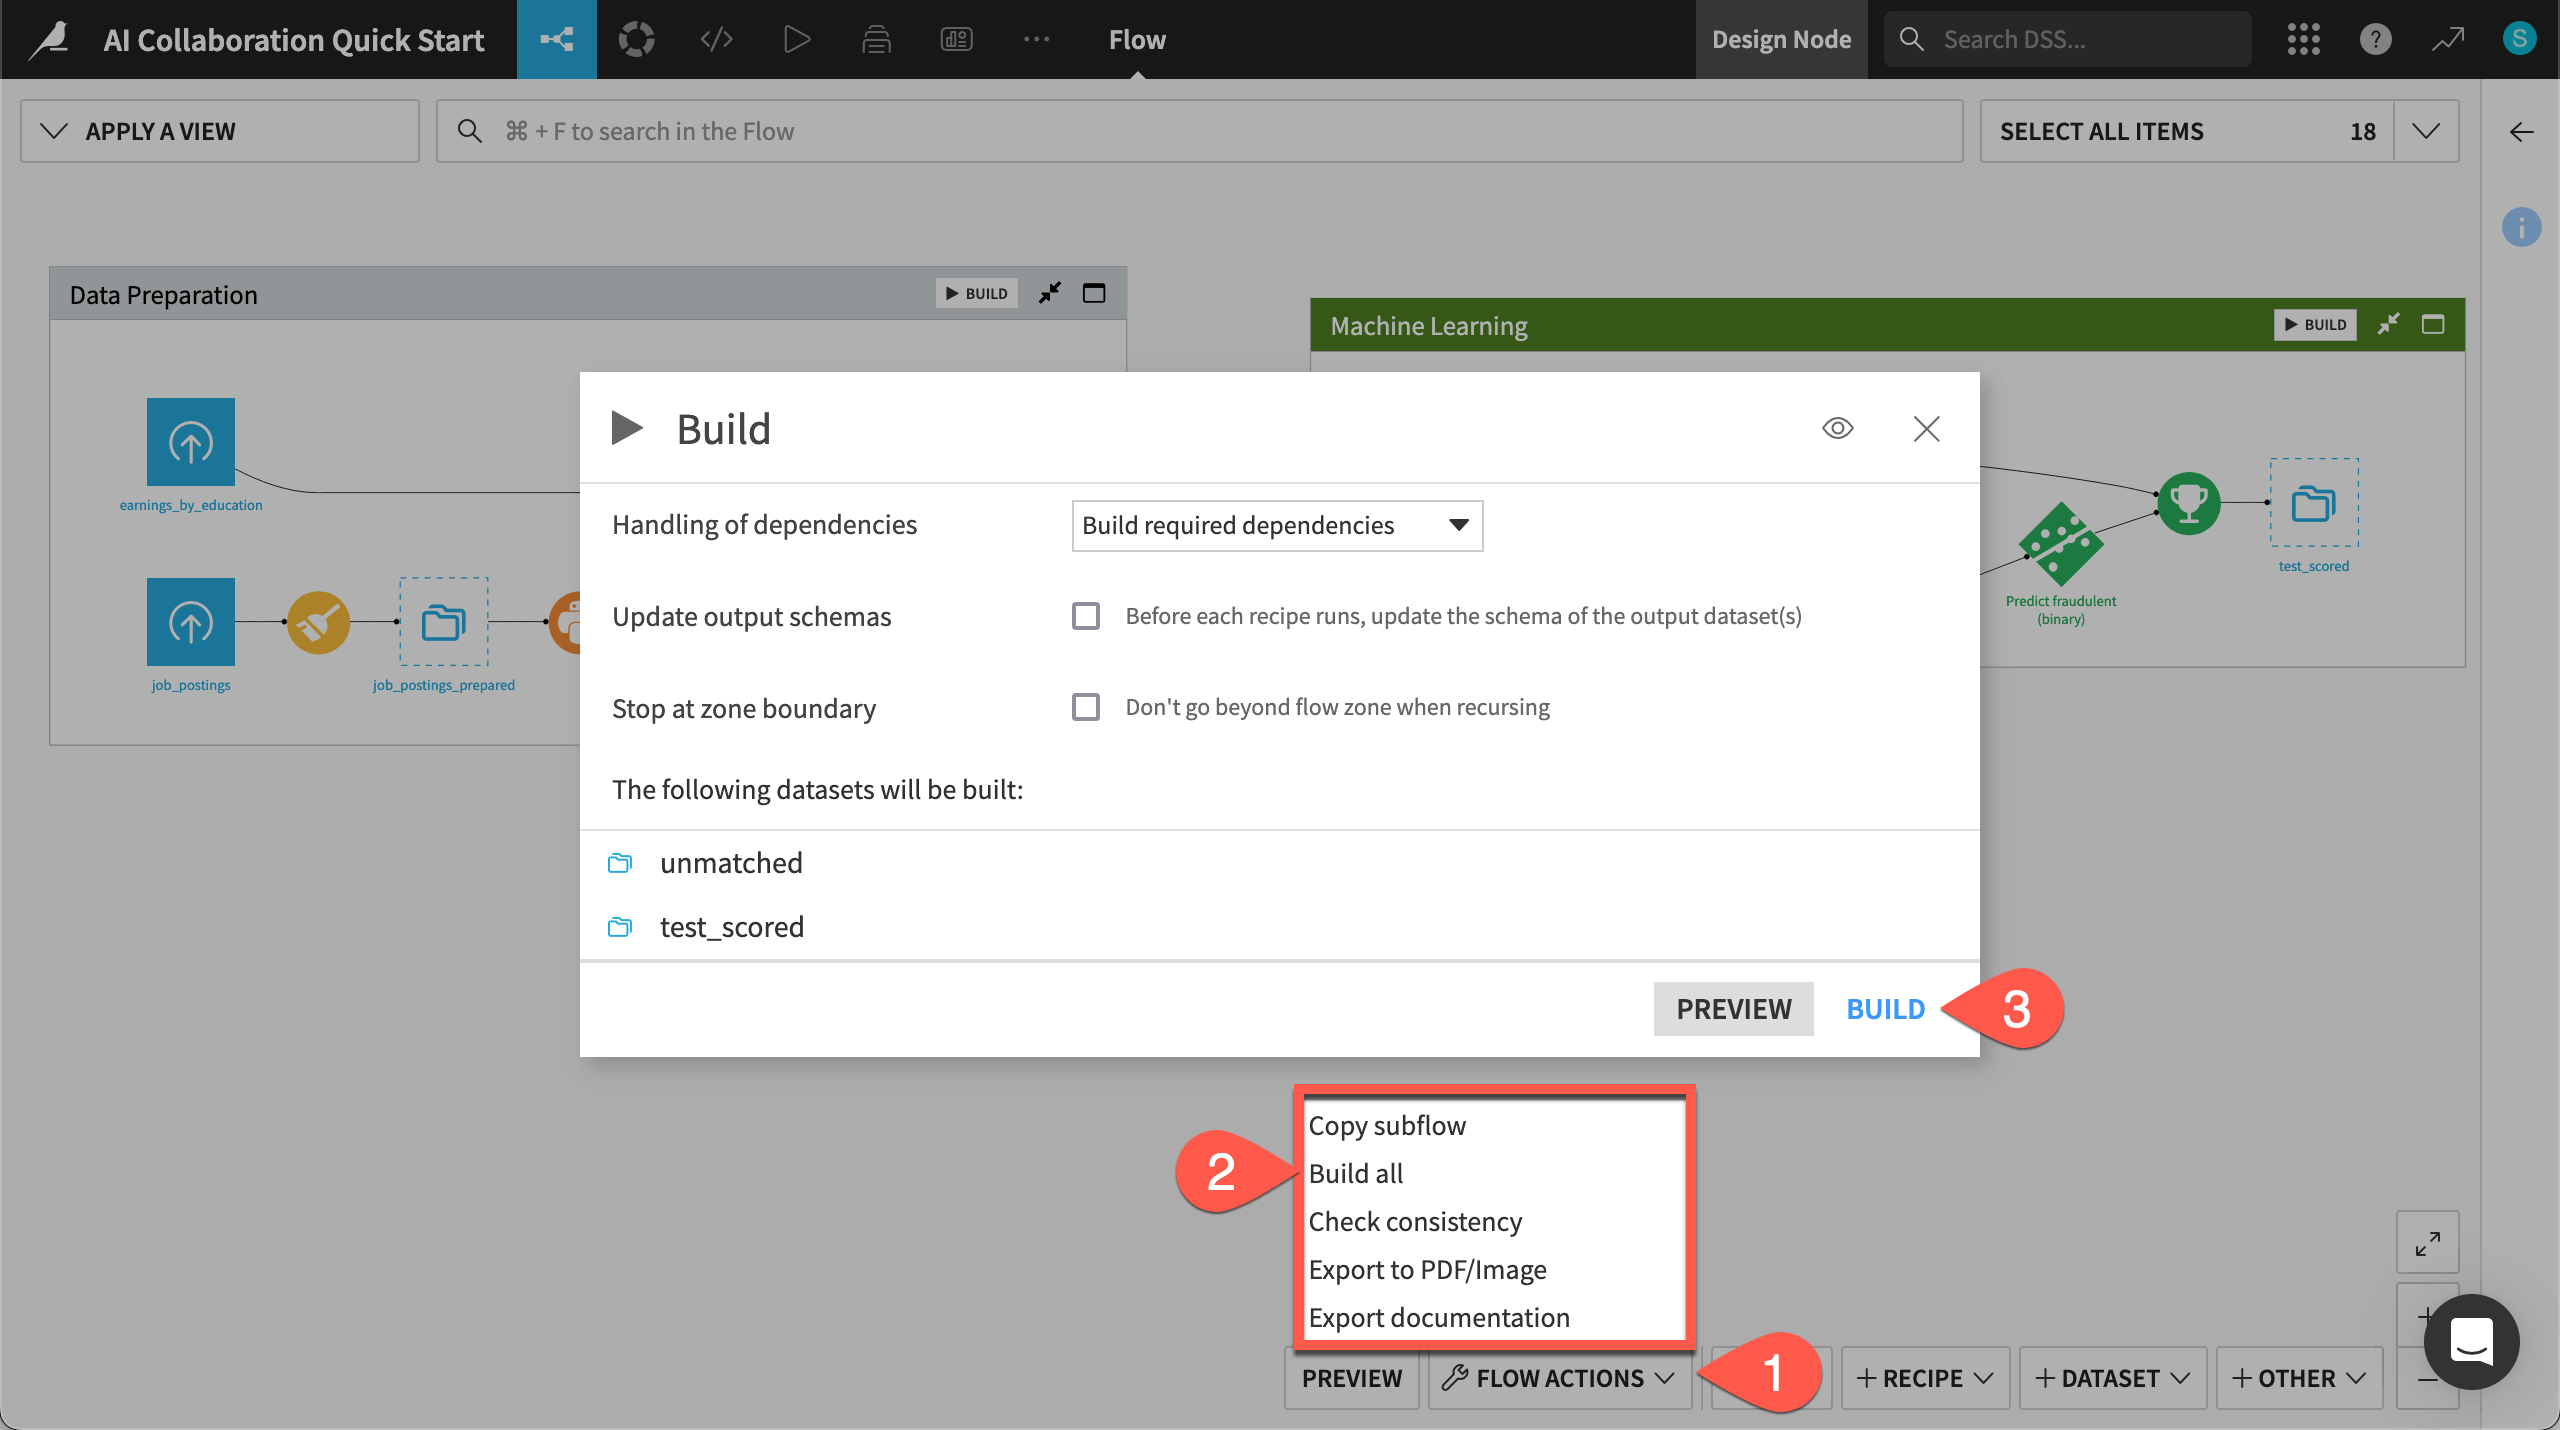
Task: Open the Dataiku bird home logo
Action: [x=50, y=40]
